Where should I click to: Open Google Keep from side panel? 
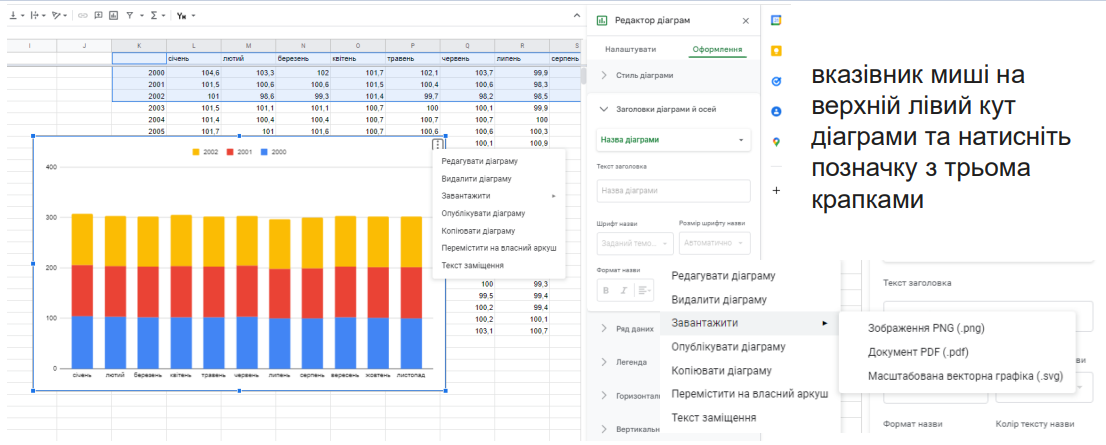(776, 50)
